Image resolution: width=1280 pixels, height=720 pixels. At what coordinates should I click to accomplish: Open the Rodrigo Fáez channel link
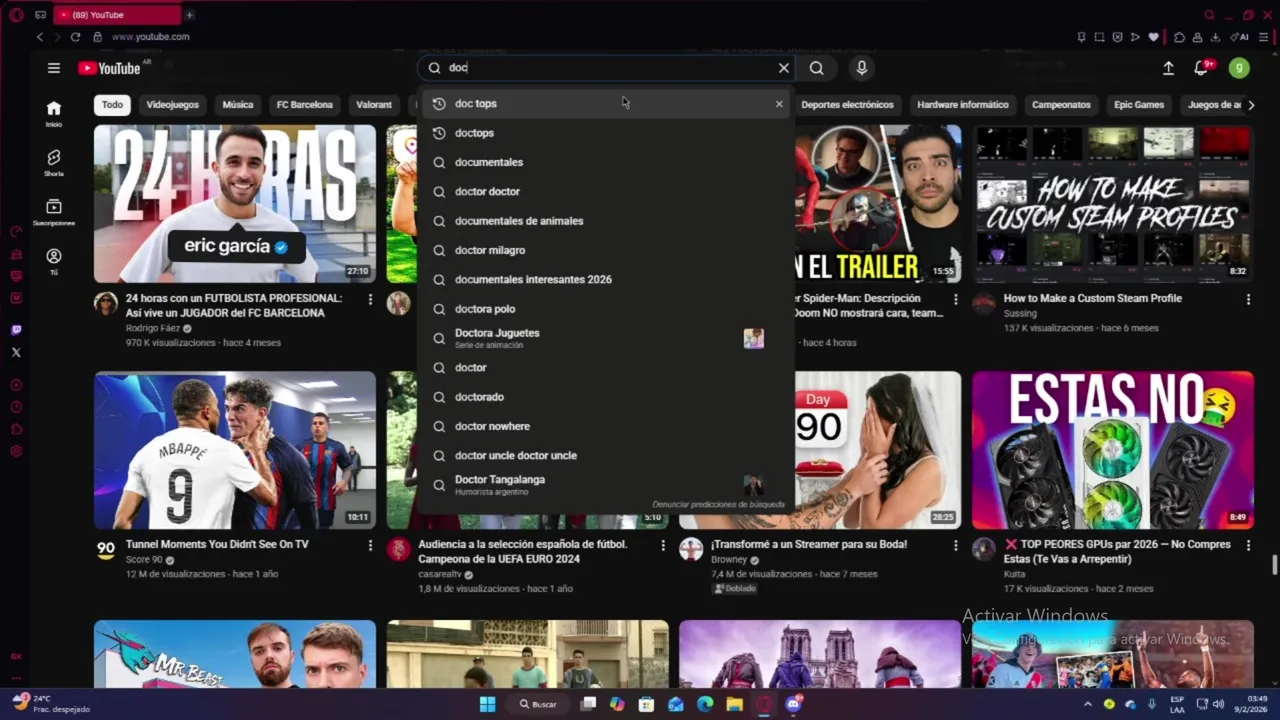(153, 328)
